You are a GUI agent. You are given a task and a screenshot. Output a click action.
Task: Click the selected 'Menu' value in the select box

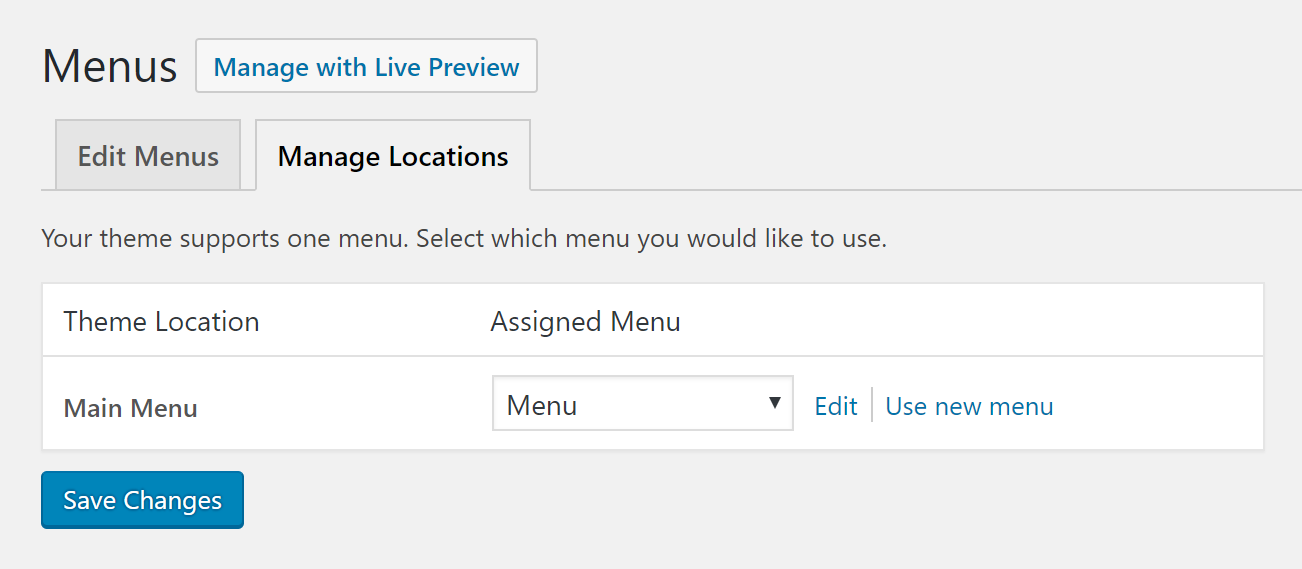pos(542,405)
